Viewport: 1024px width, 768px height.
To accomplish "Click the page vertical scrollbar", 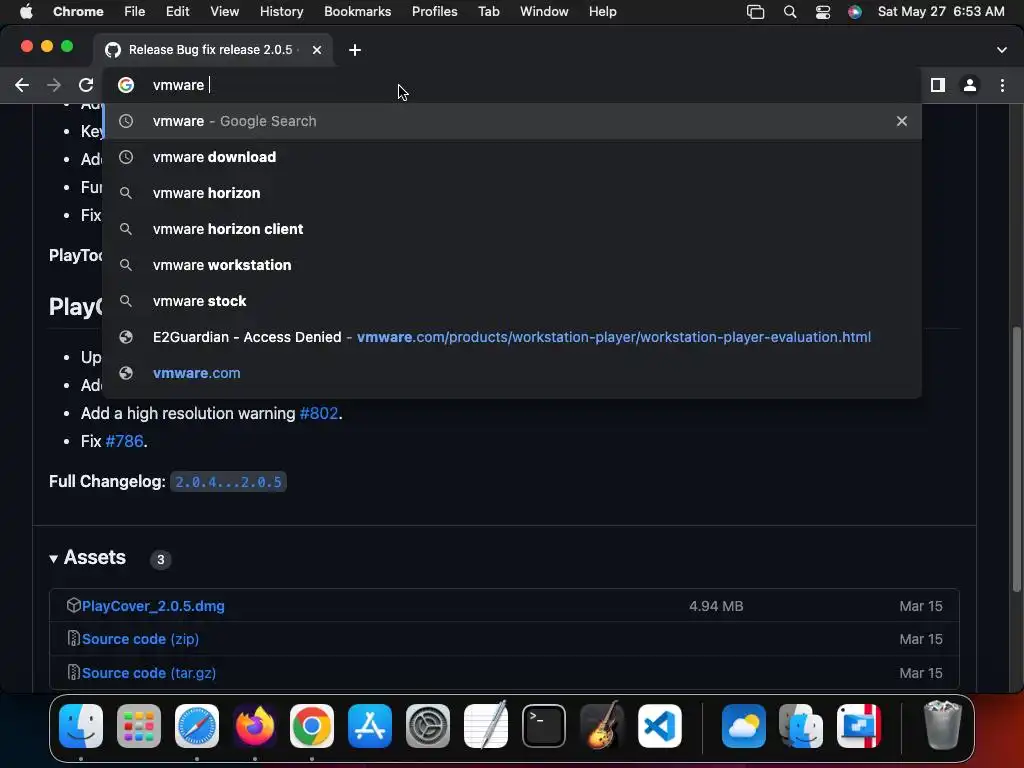I will click(1016, 457).
